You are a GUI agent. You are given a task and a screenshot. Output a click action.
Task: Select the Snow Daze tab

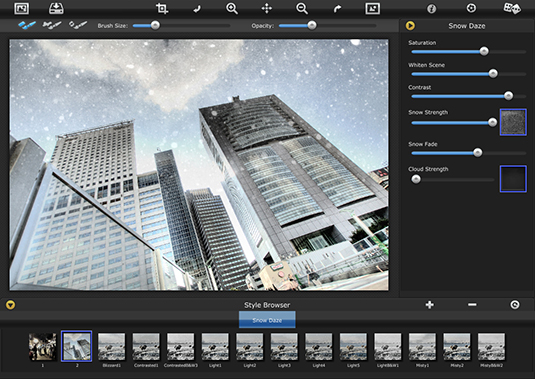tap(267, 320)
